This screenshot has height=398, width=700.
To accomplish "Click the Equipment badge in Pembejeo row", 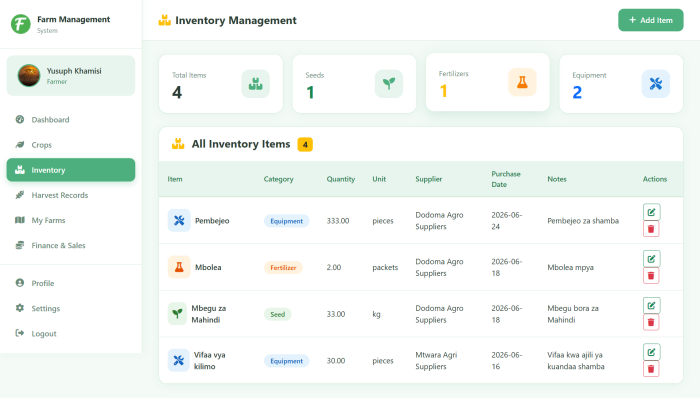I will tap(287, 221).
